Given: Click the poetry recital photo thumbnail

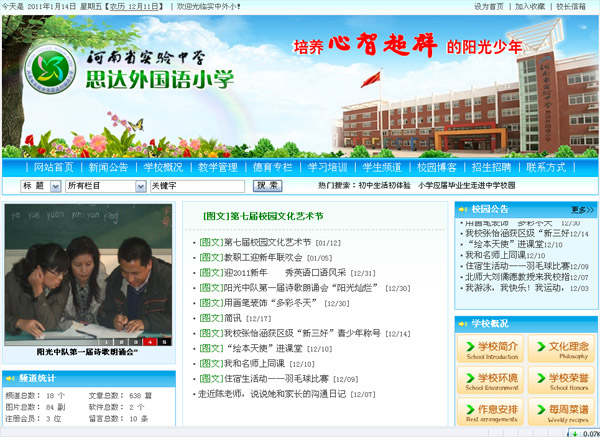Looking at the screenshot, I should (x=87, y=273).
